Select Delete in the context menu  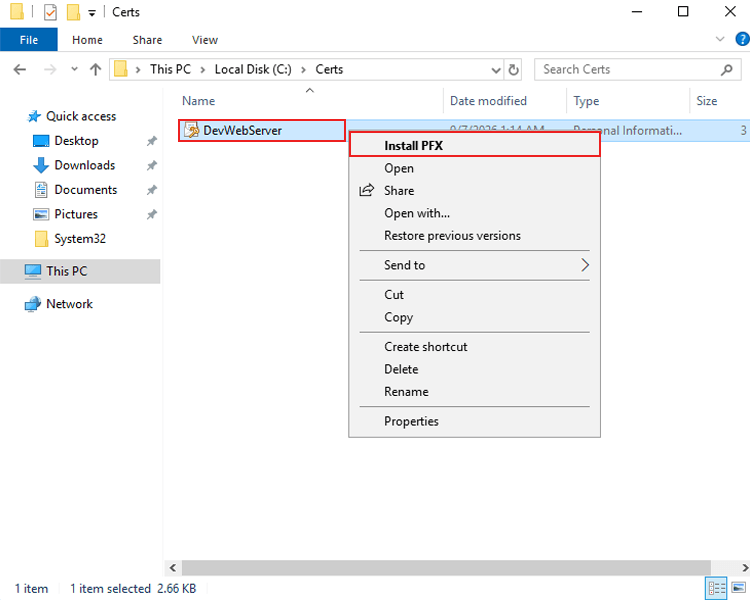coord(474,369)
